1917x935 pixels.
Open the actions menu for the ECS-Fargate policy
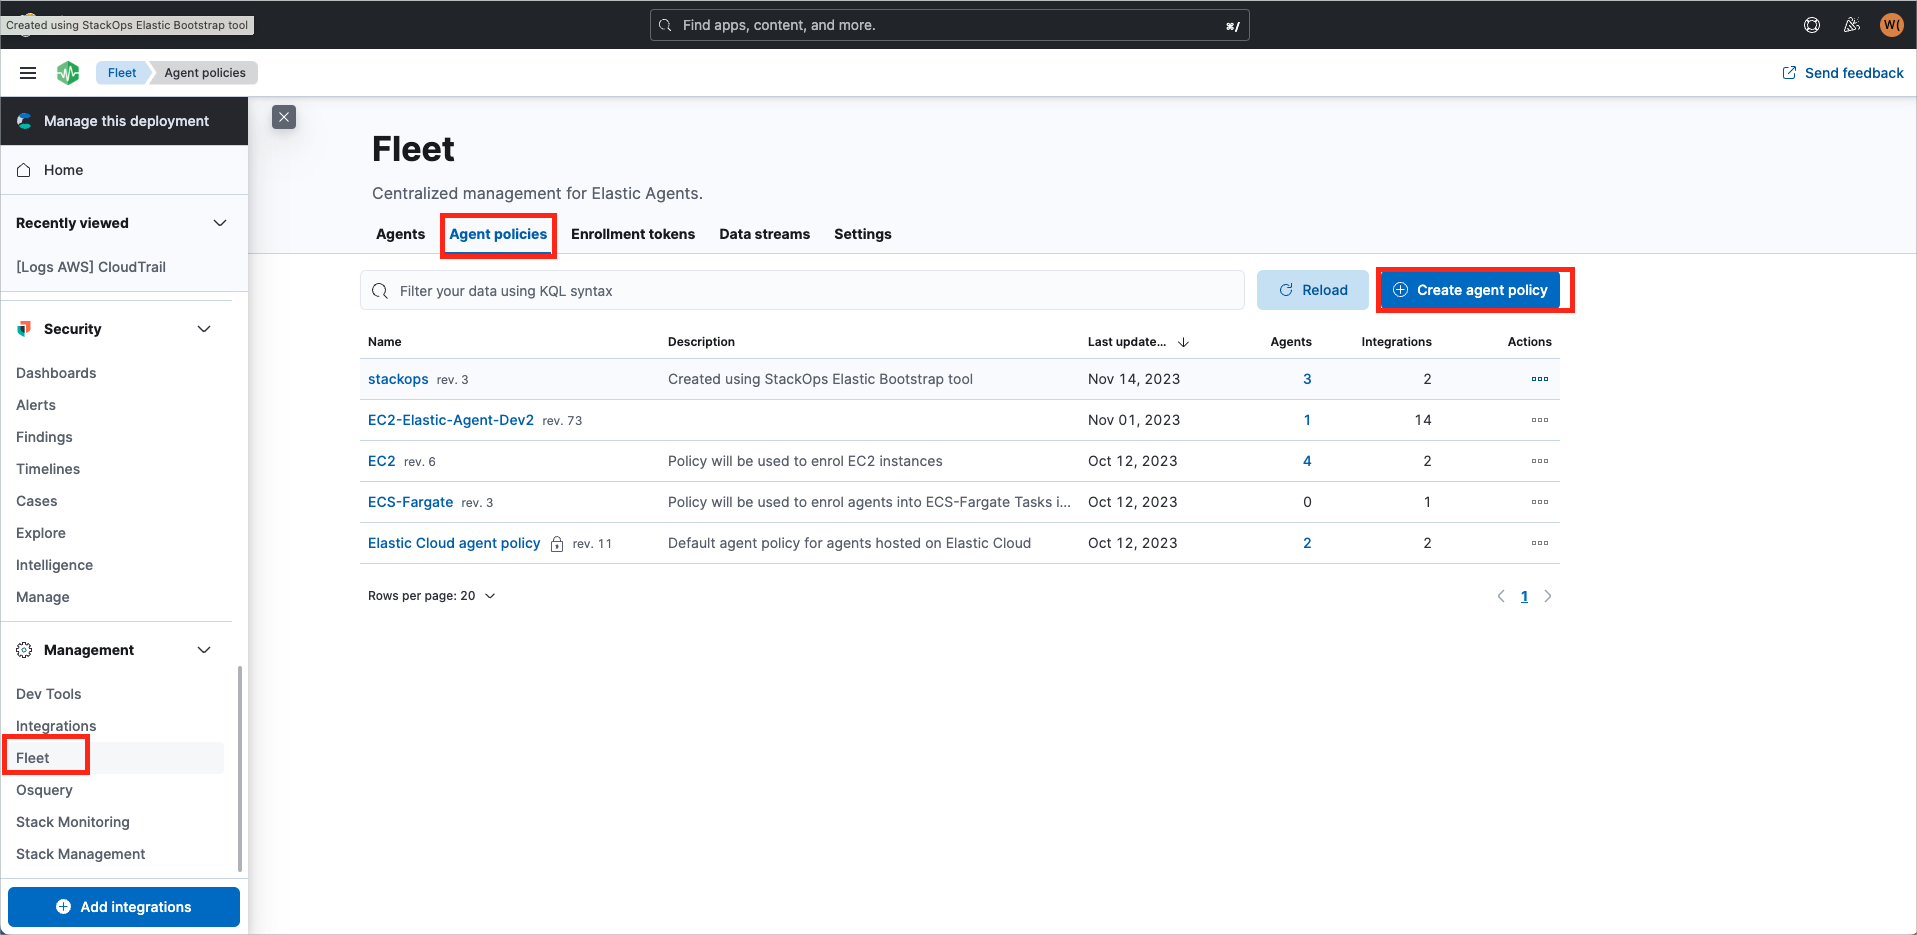1539,501
